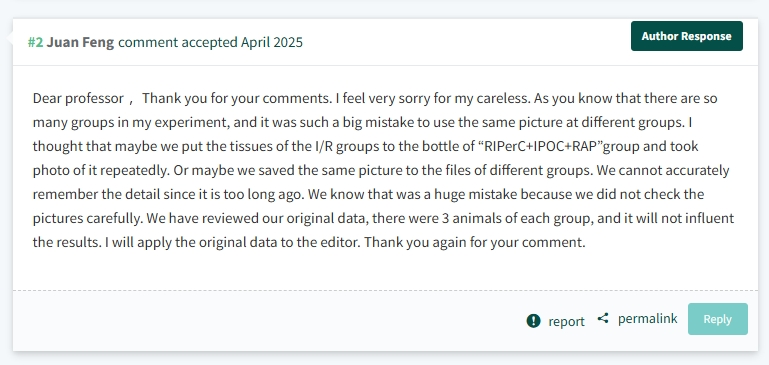Open the "permalink" text link
This screenshot has width=769, height=365.
pyautogui.click(x=647, y=318)
